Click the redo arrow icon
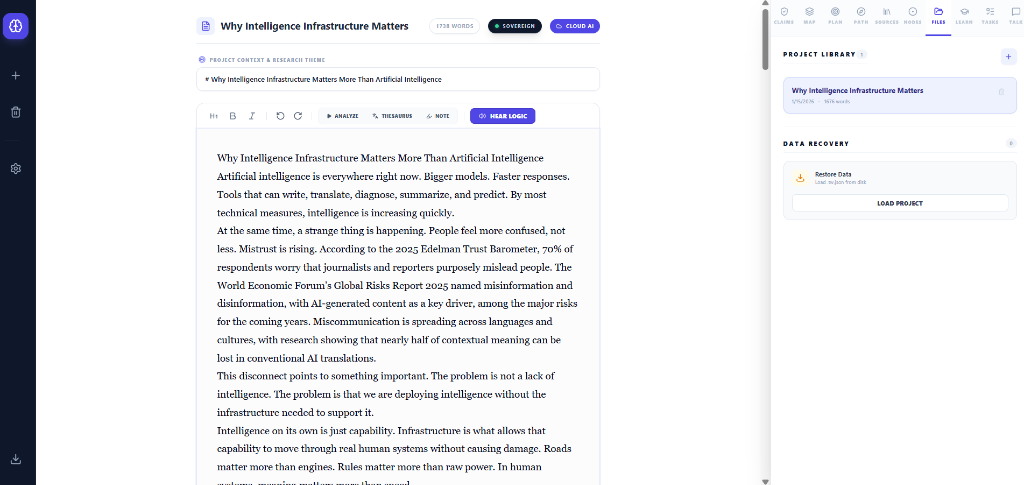This screenshot has width=1024, height=485. pyautogui.click(x=298, y=116)
